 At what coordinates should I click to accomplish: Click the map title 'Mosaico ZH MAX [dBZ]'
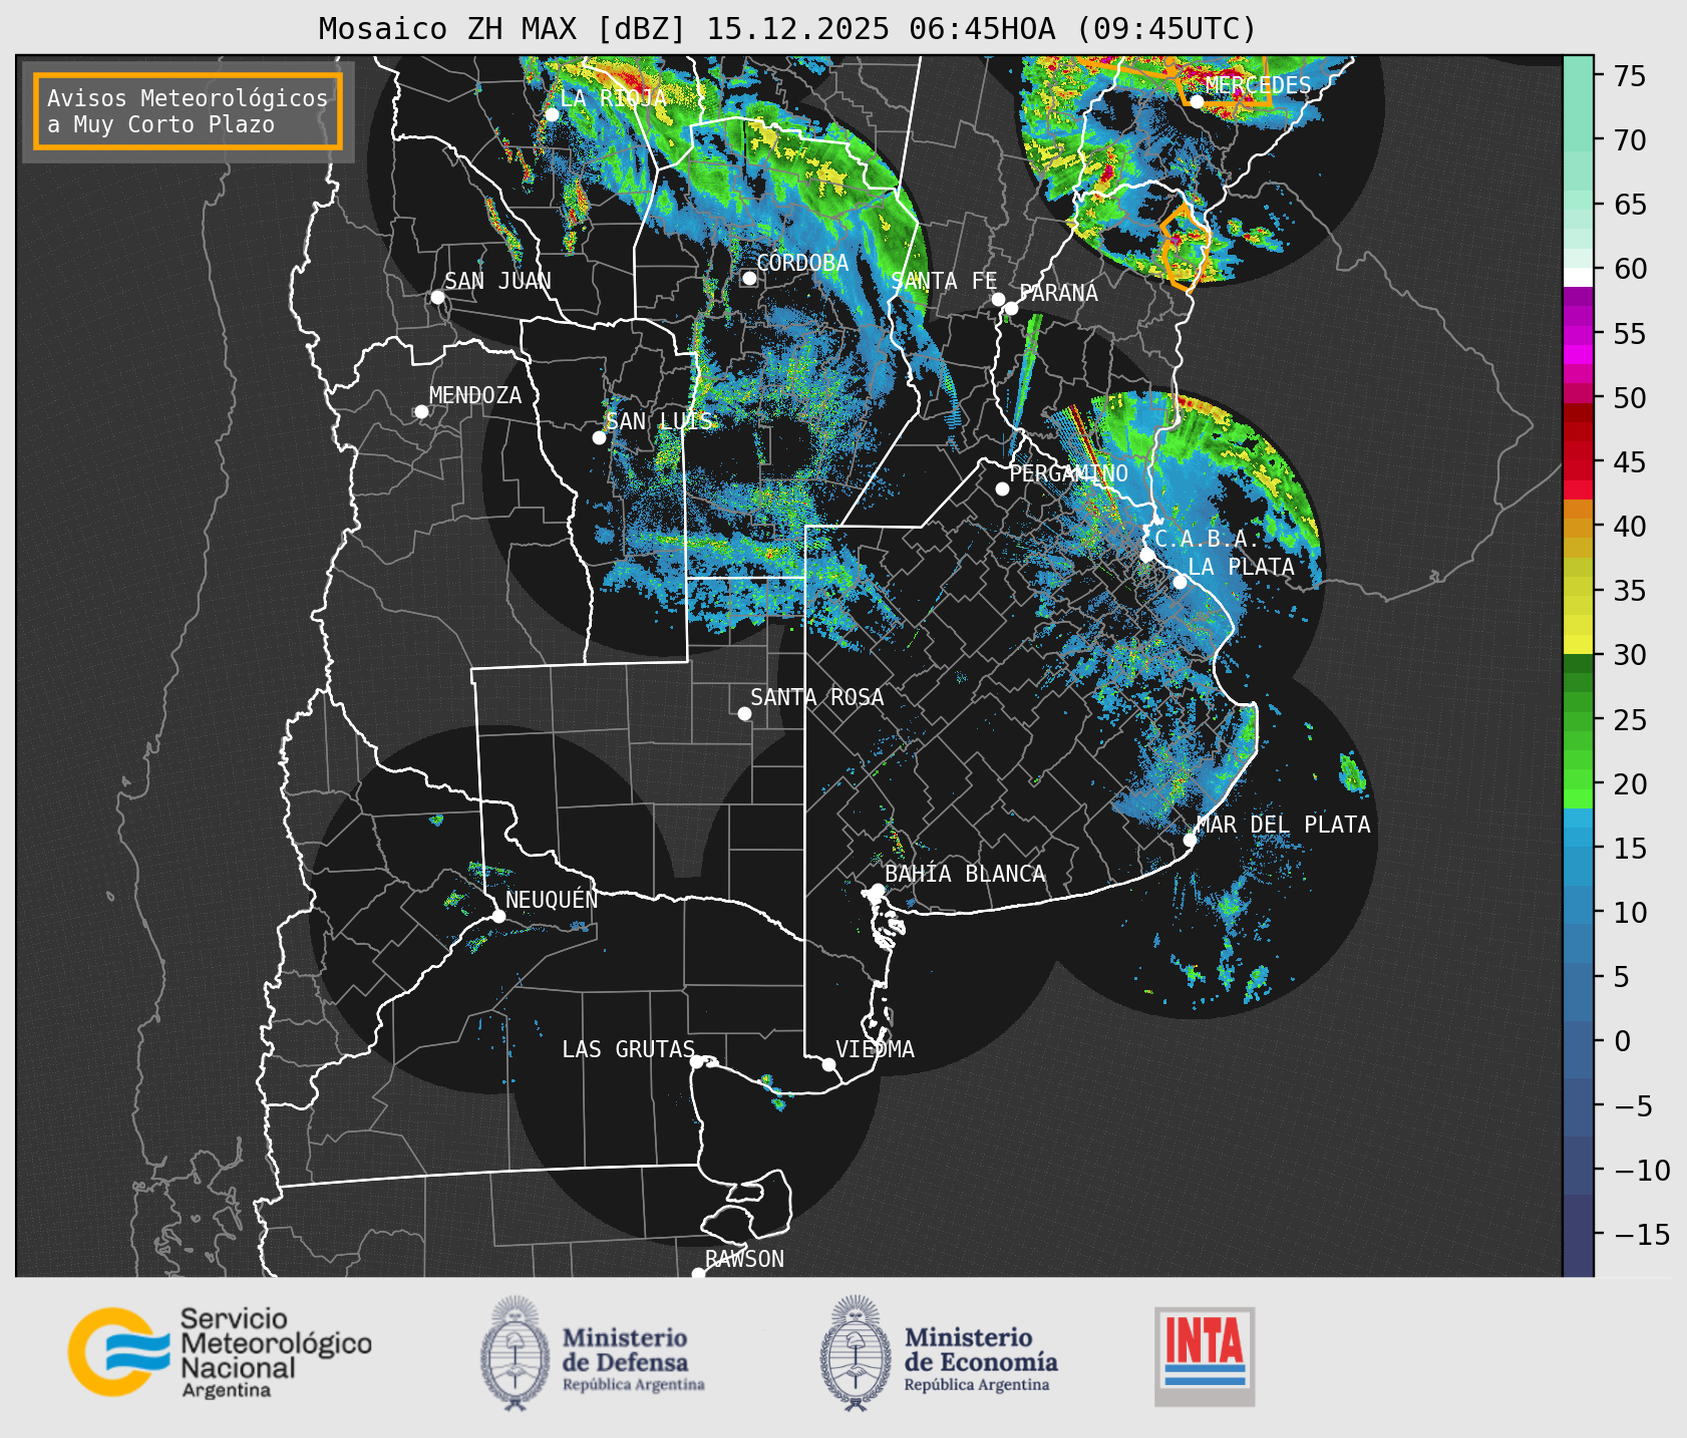tap(503, 28)
